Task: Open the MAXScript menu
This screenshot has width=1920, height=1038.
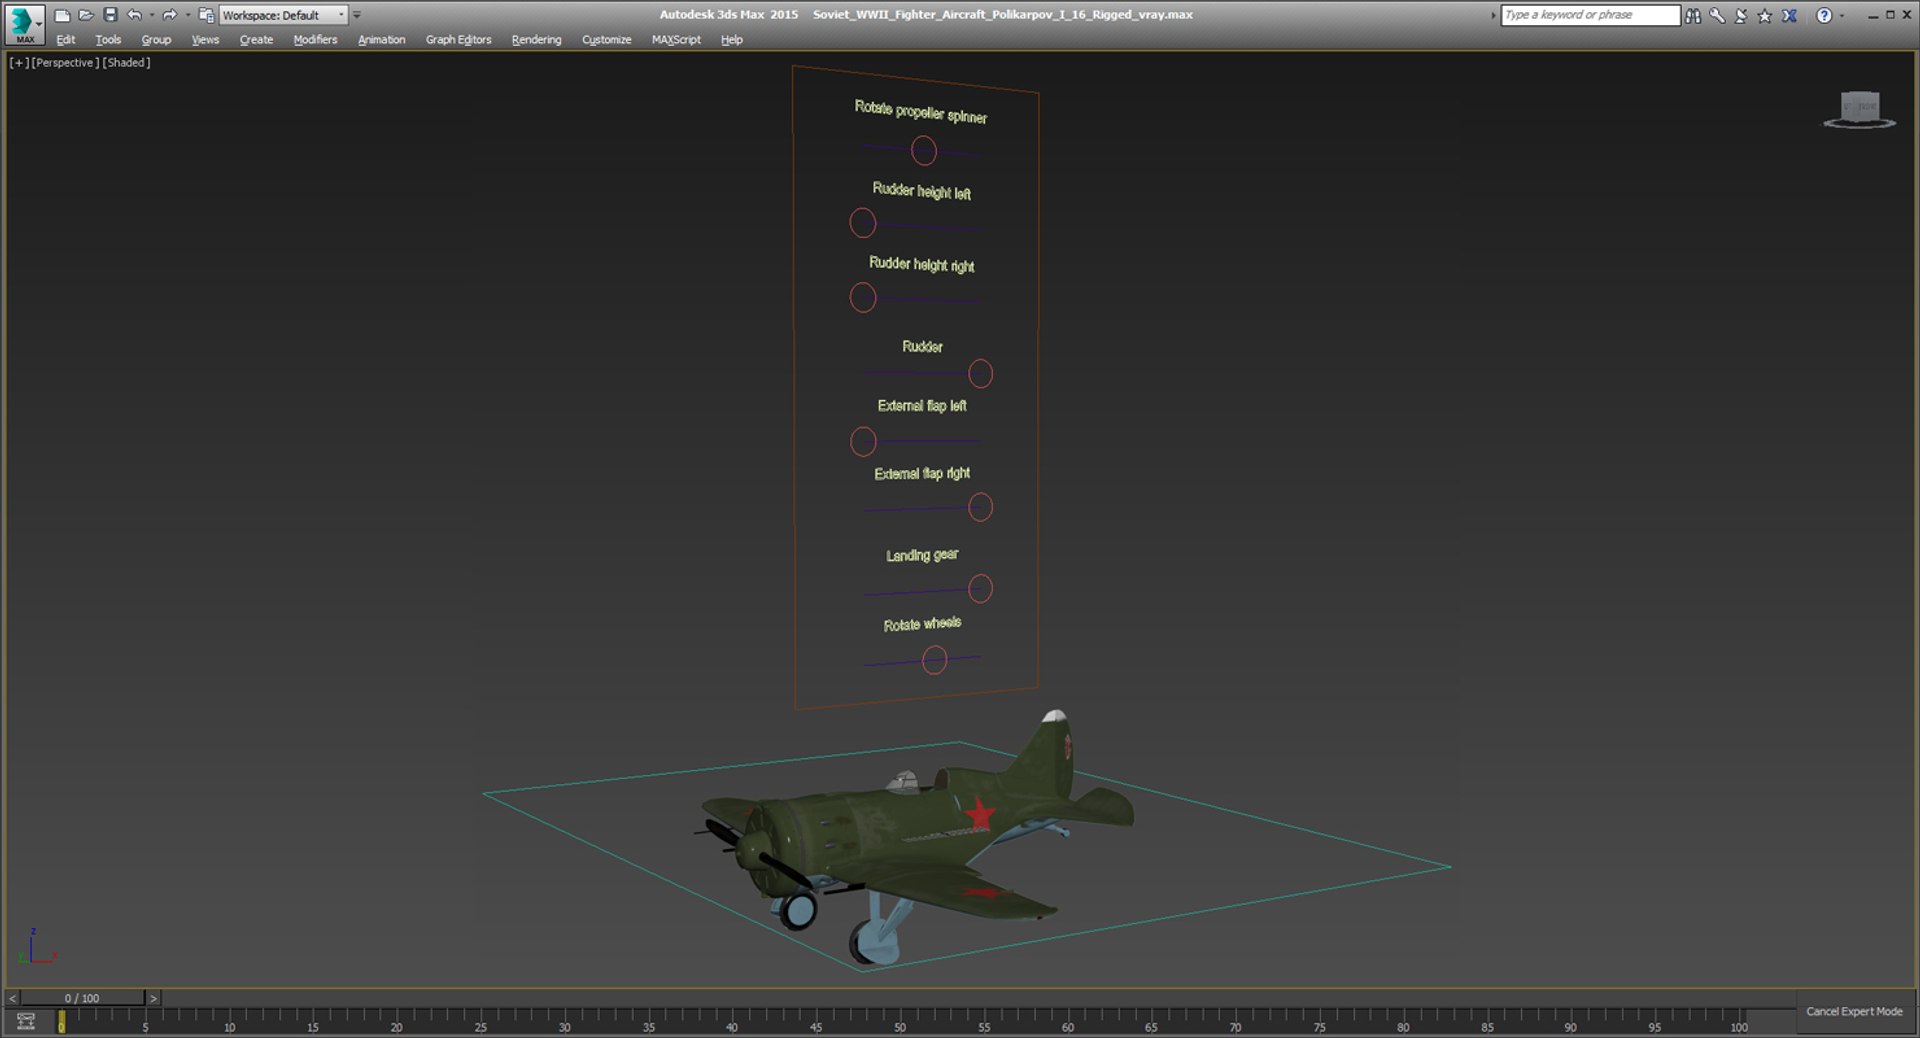Action: click(676, 40)
